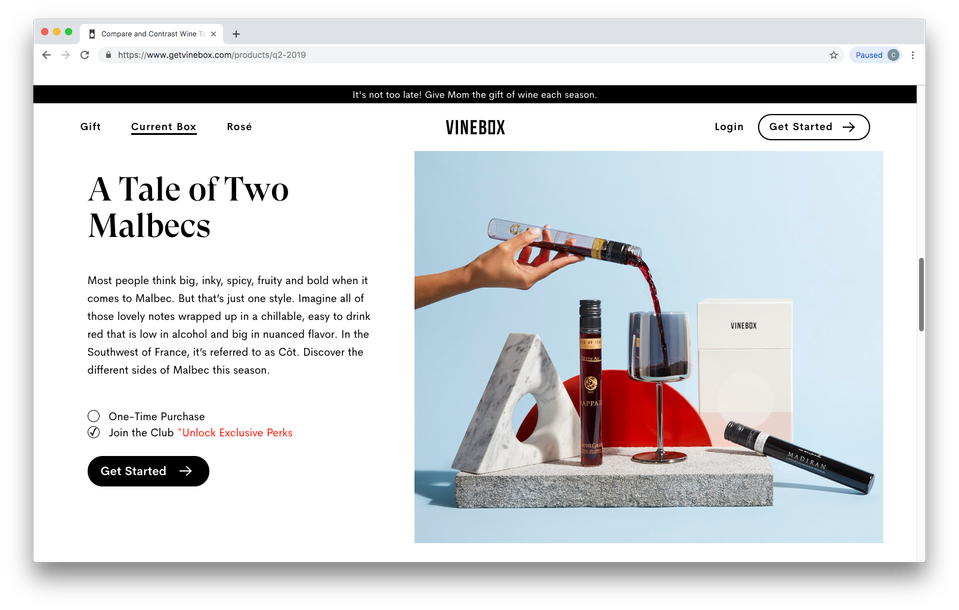Reload the page with the refresh icon
959x610 pixels.
(85, 55)
